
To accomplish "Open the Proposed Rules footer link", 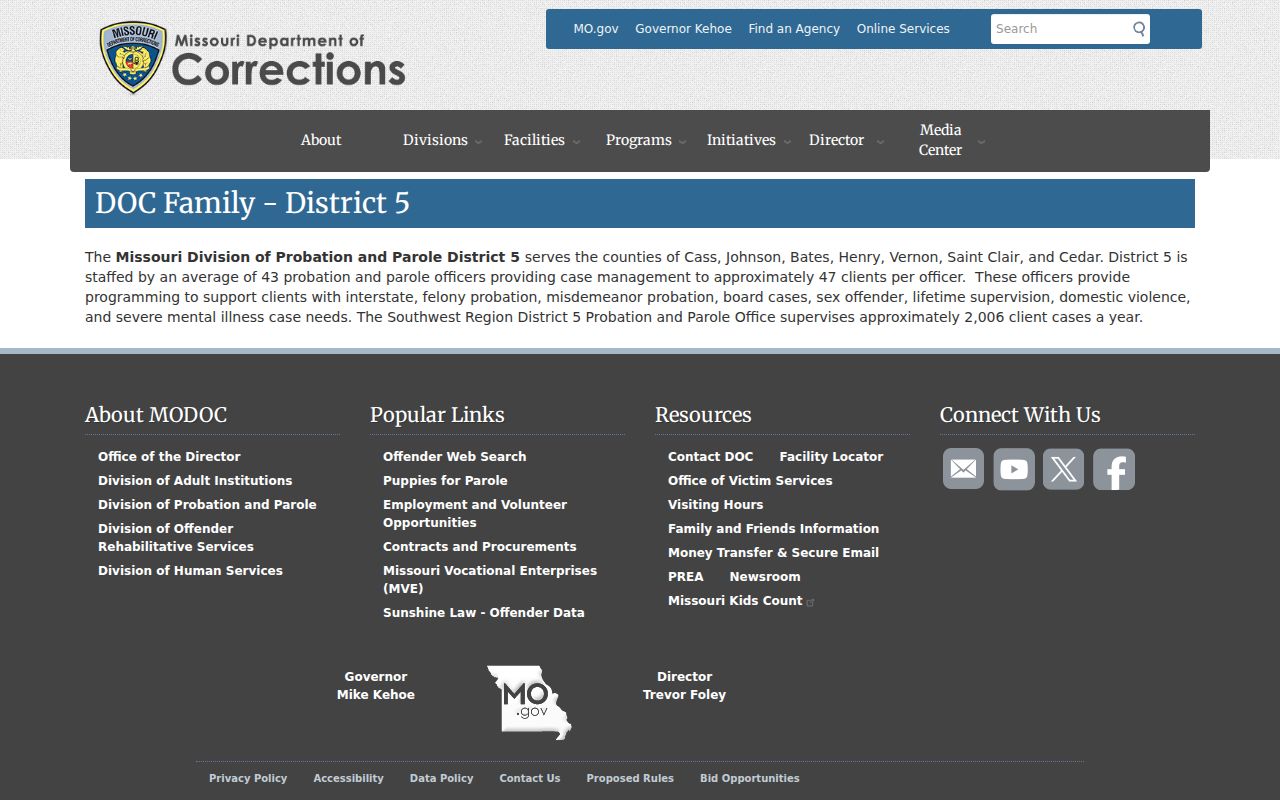I will tap(630, 778).
